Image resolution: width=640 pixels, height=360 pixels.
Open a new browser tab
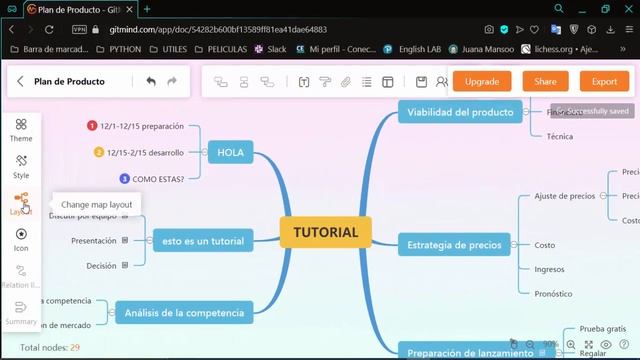pos(147,9)
